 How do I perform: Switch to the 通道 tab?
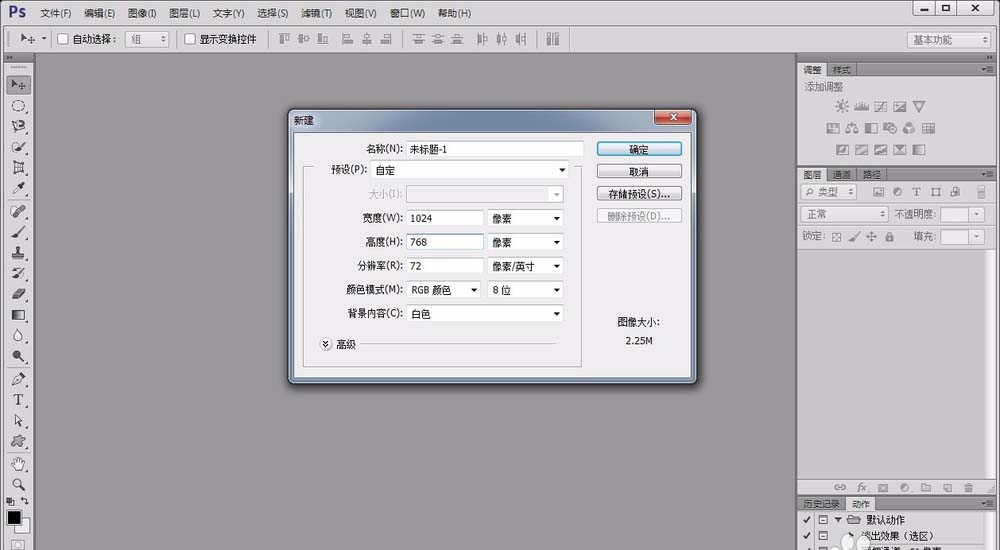[x=842, y=174]
